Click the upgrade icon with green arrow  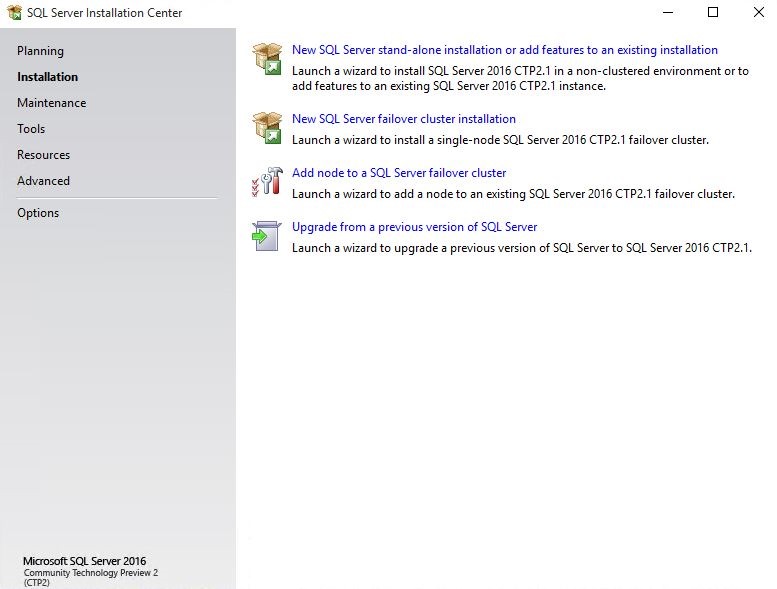pos(267,236)
